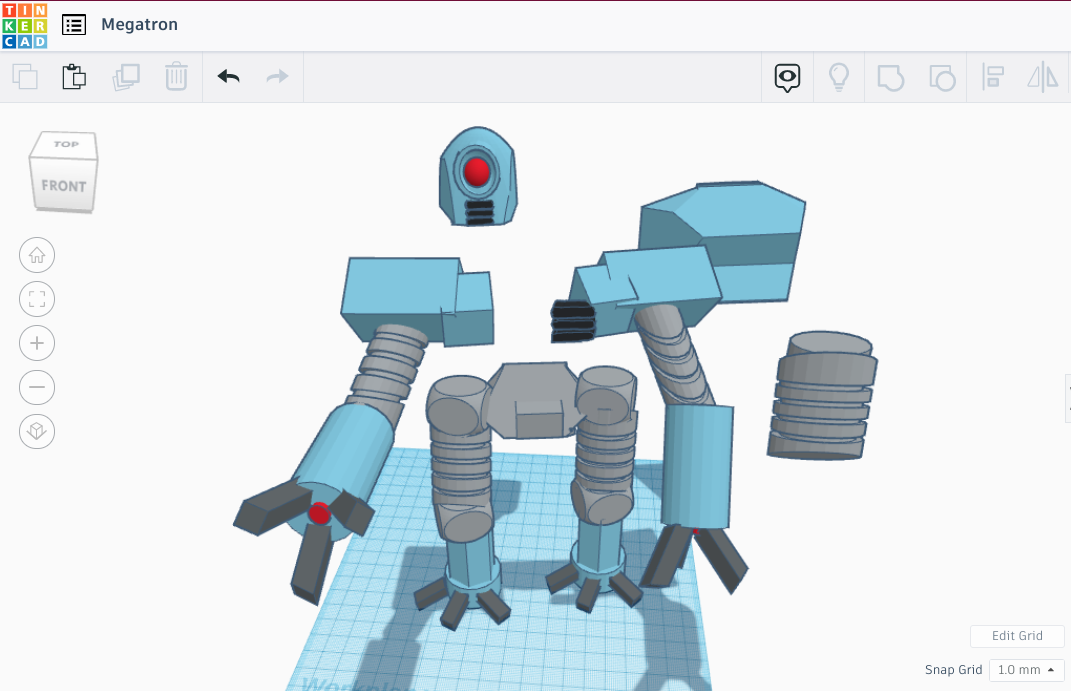The width and height of the screenshot is (1071, 691).
Task: Select the detached gray ribbed cylinder
Action: (822, 395)
